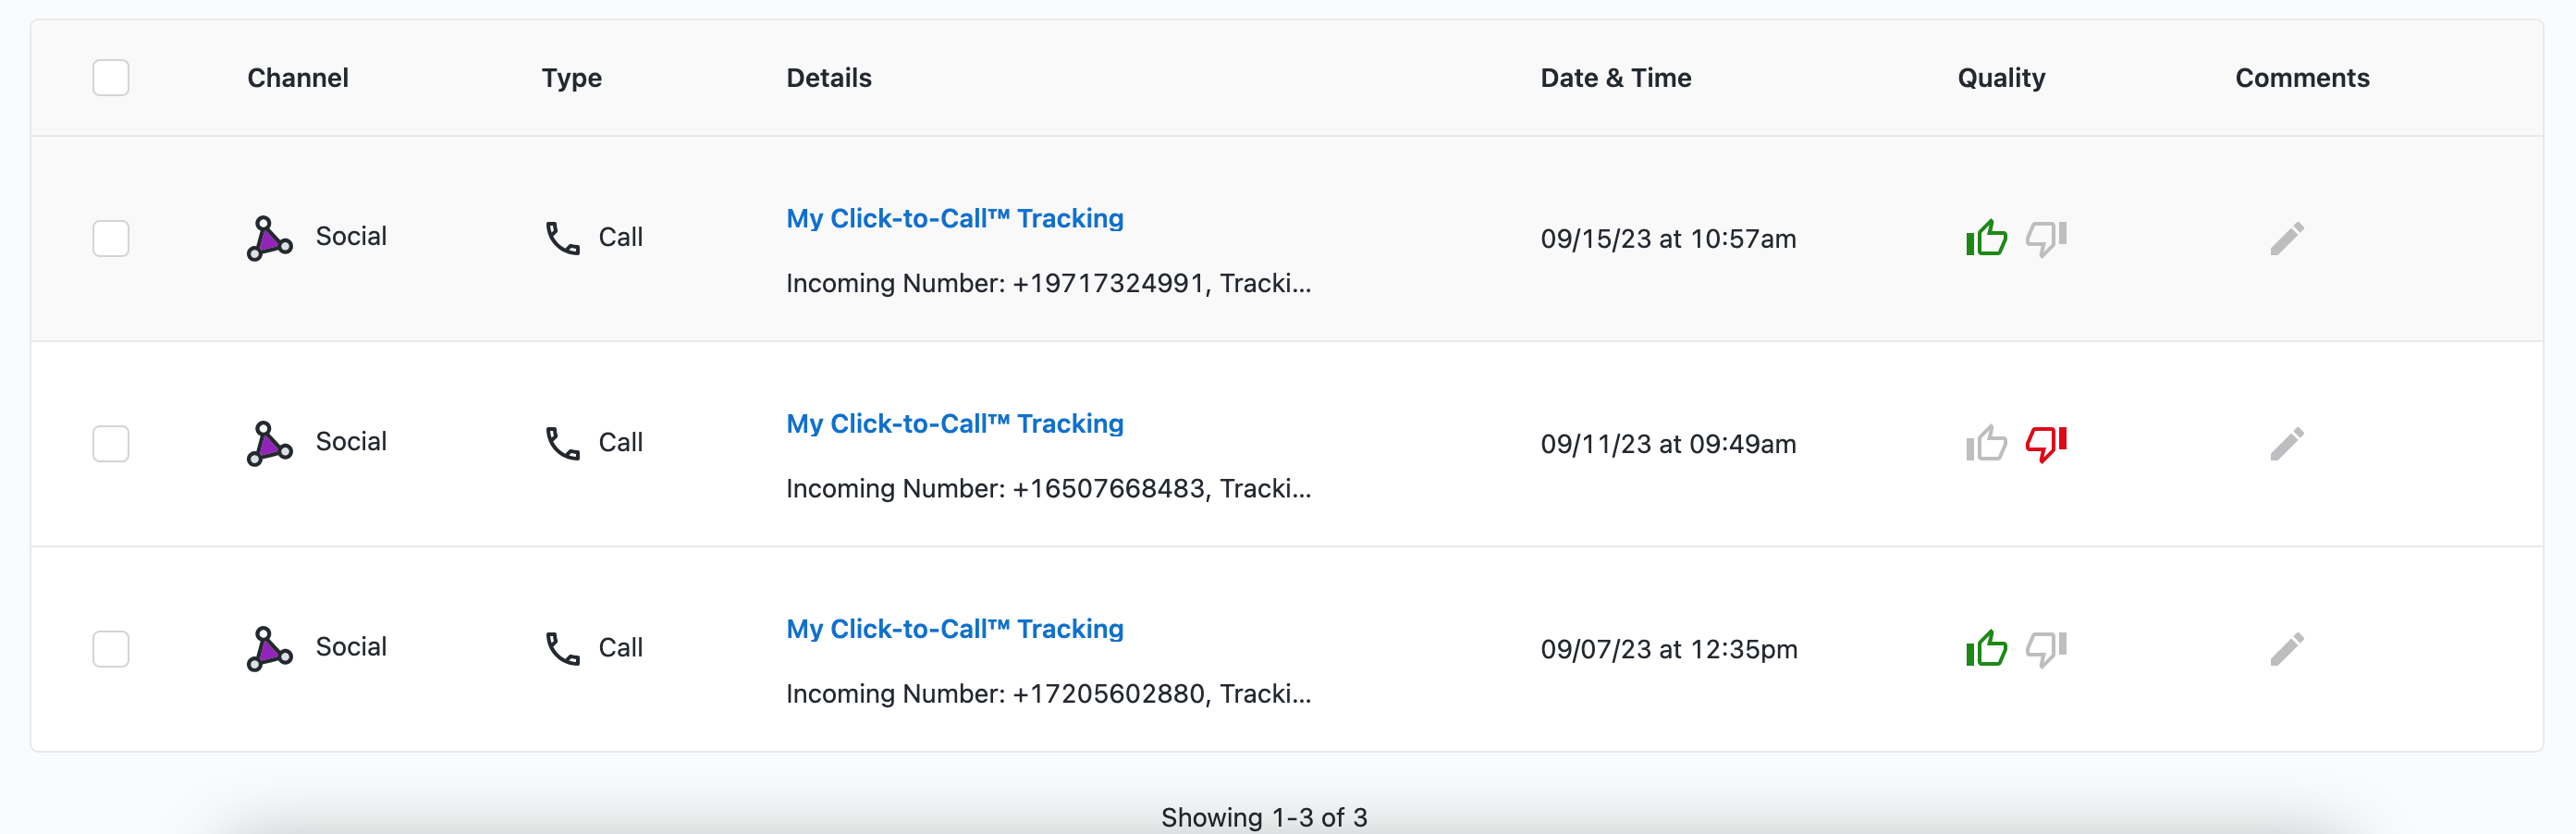
Task: Click green thumbs up on 09/07/23 call
Action: pos(1986,648)
